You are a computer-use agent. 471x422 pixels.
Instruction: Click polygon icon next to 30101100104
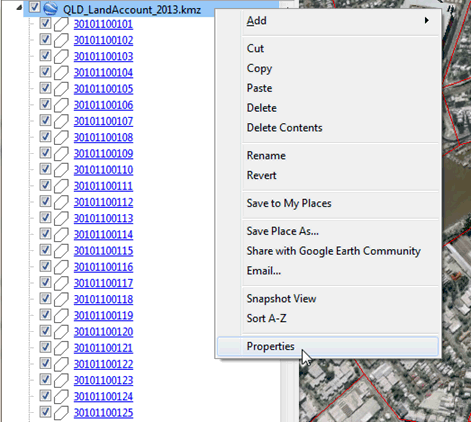61,73
